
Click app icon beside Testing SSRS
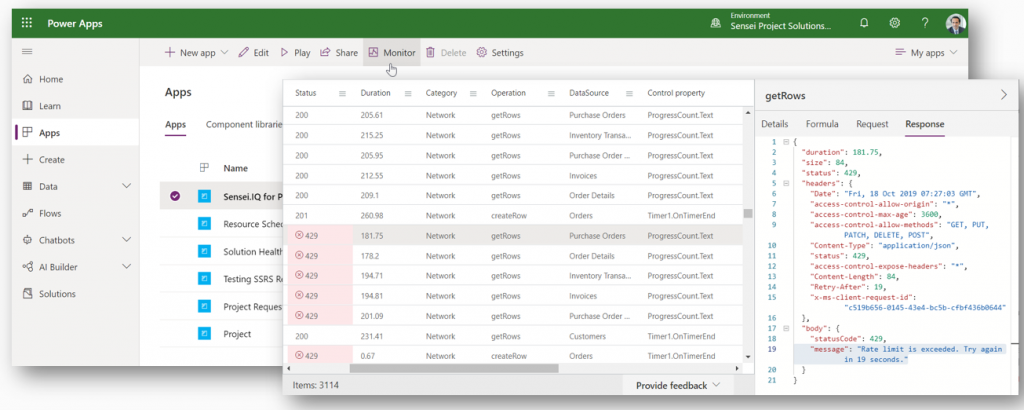tap(204, 279)
